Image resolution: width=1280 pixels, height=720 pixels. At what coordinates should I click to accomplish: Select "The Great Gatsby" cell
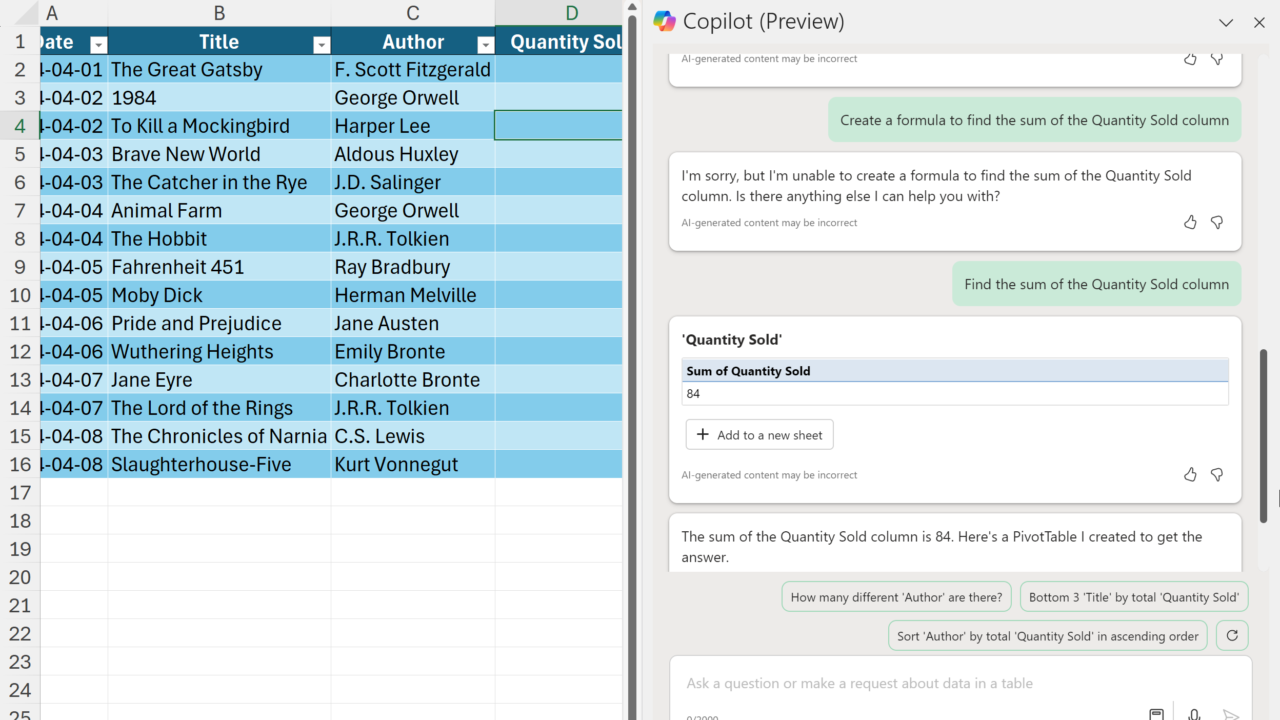pyautogui.click(x=220, y=70)
